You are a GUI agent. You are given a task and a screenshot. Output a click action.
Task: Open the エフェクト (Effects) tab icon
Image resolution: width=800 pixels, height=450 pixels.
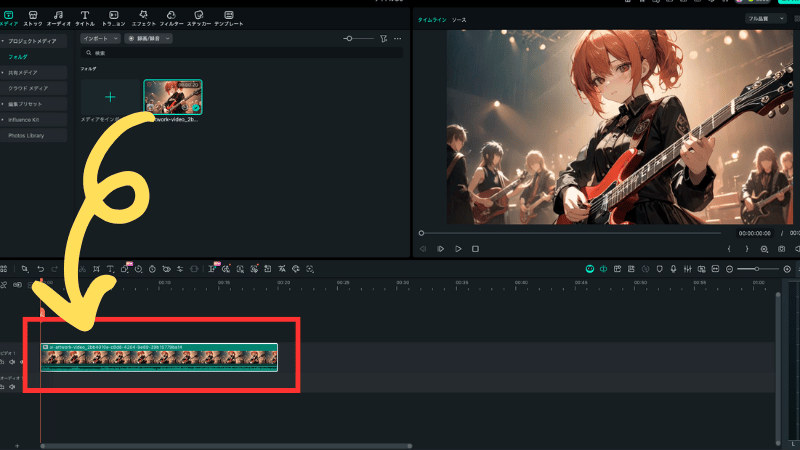point(143,15)
